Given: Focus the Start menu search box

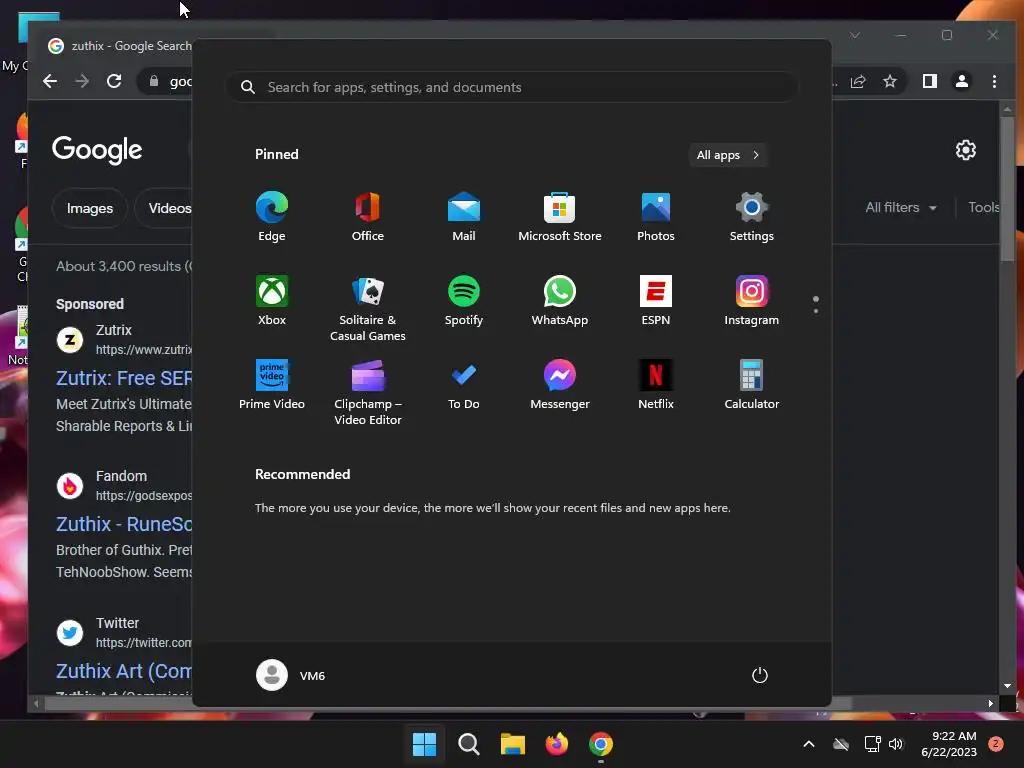Looking at the screenshot, I should [512, 87].
